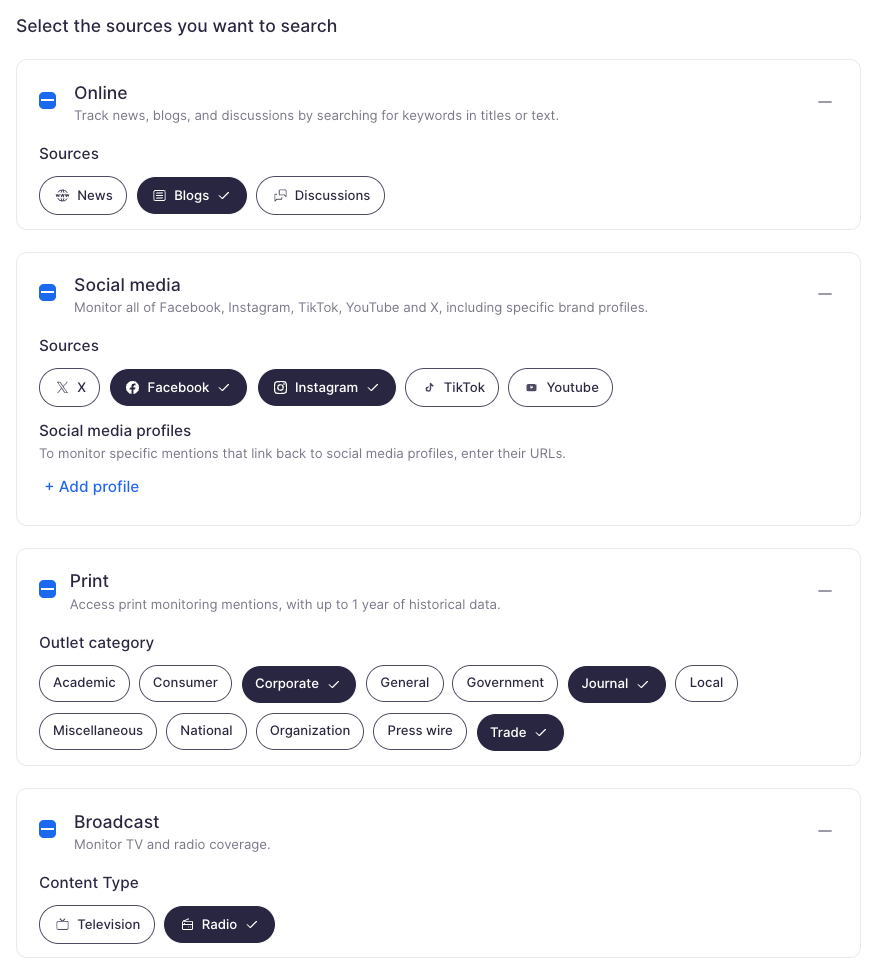Enable the TikTok source chip
The image size is (874, 976).
452,388
